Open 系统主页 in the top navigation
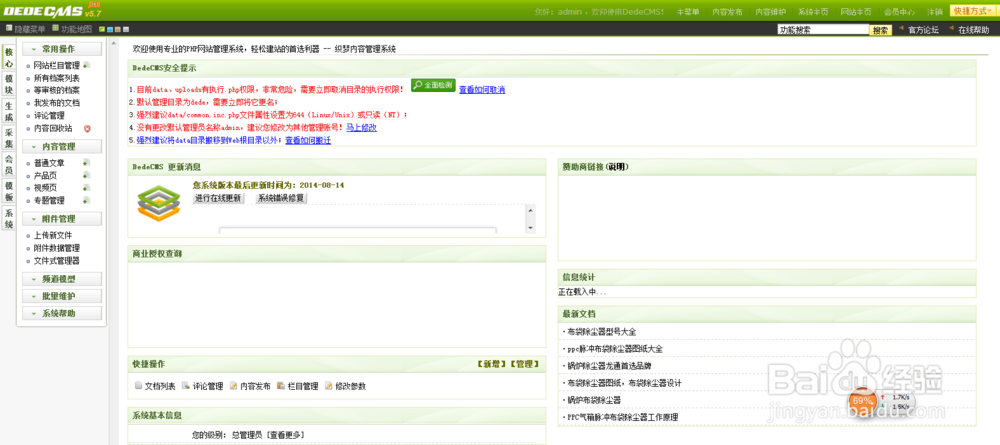The width and height of the screenshot is (1000, 445). (x=813, y=12)
